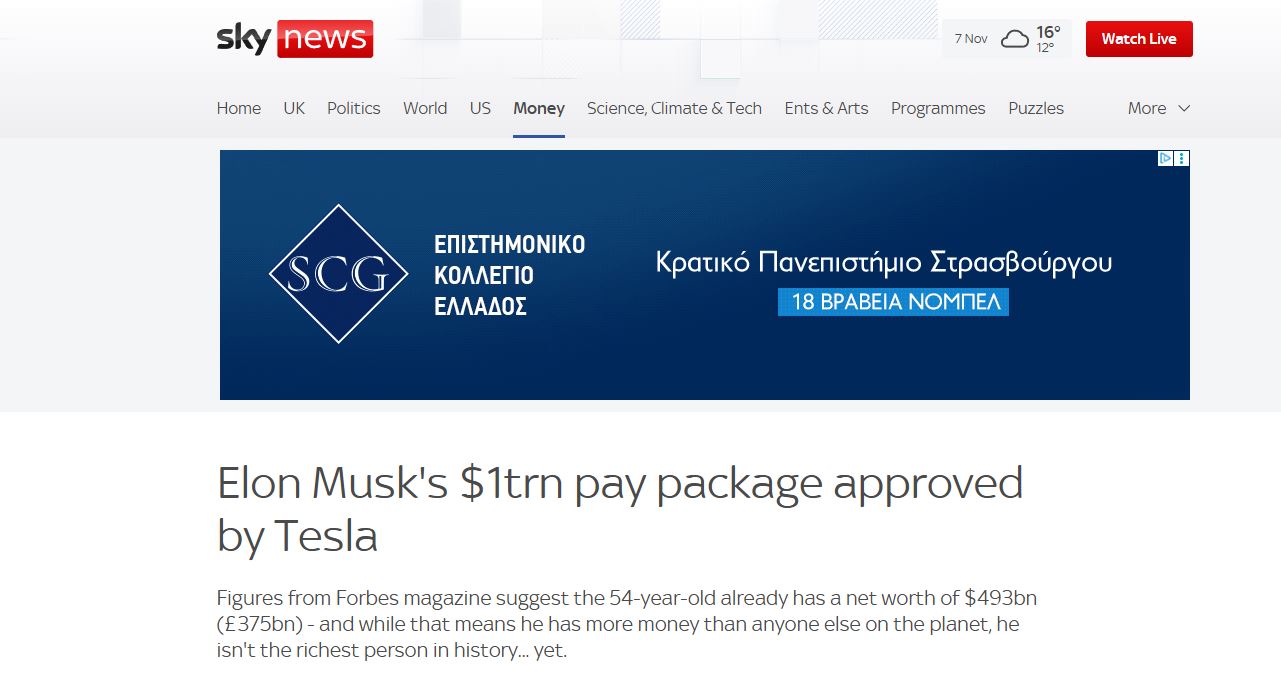Select the Money tab
This screenshot has width=1281, height=673.
click(x=539, y=108)
